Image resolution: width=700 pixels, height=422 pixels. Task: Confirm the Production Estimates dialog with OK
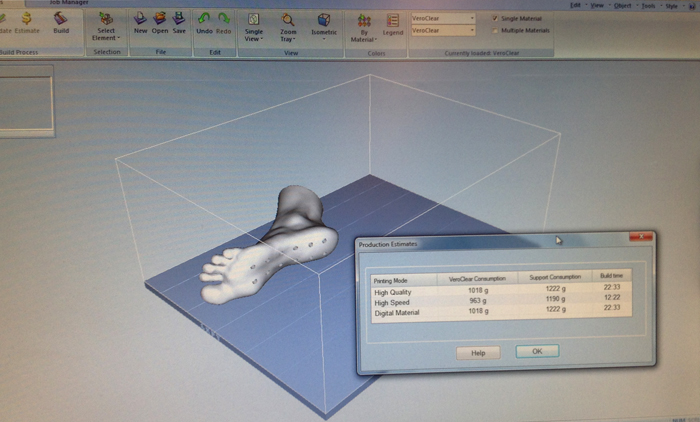point(537,351)
